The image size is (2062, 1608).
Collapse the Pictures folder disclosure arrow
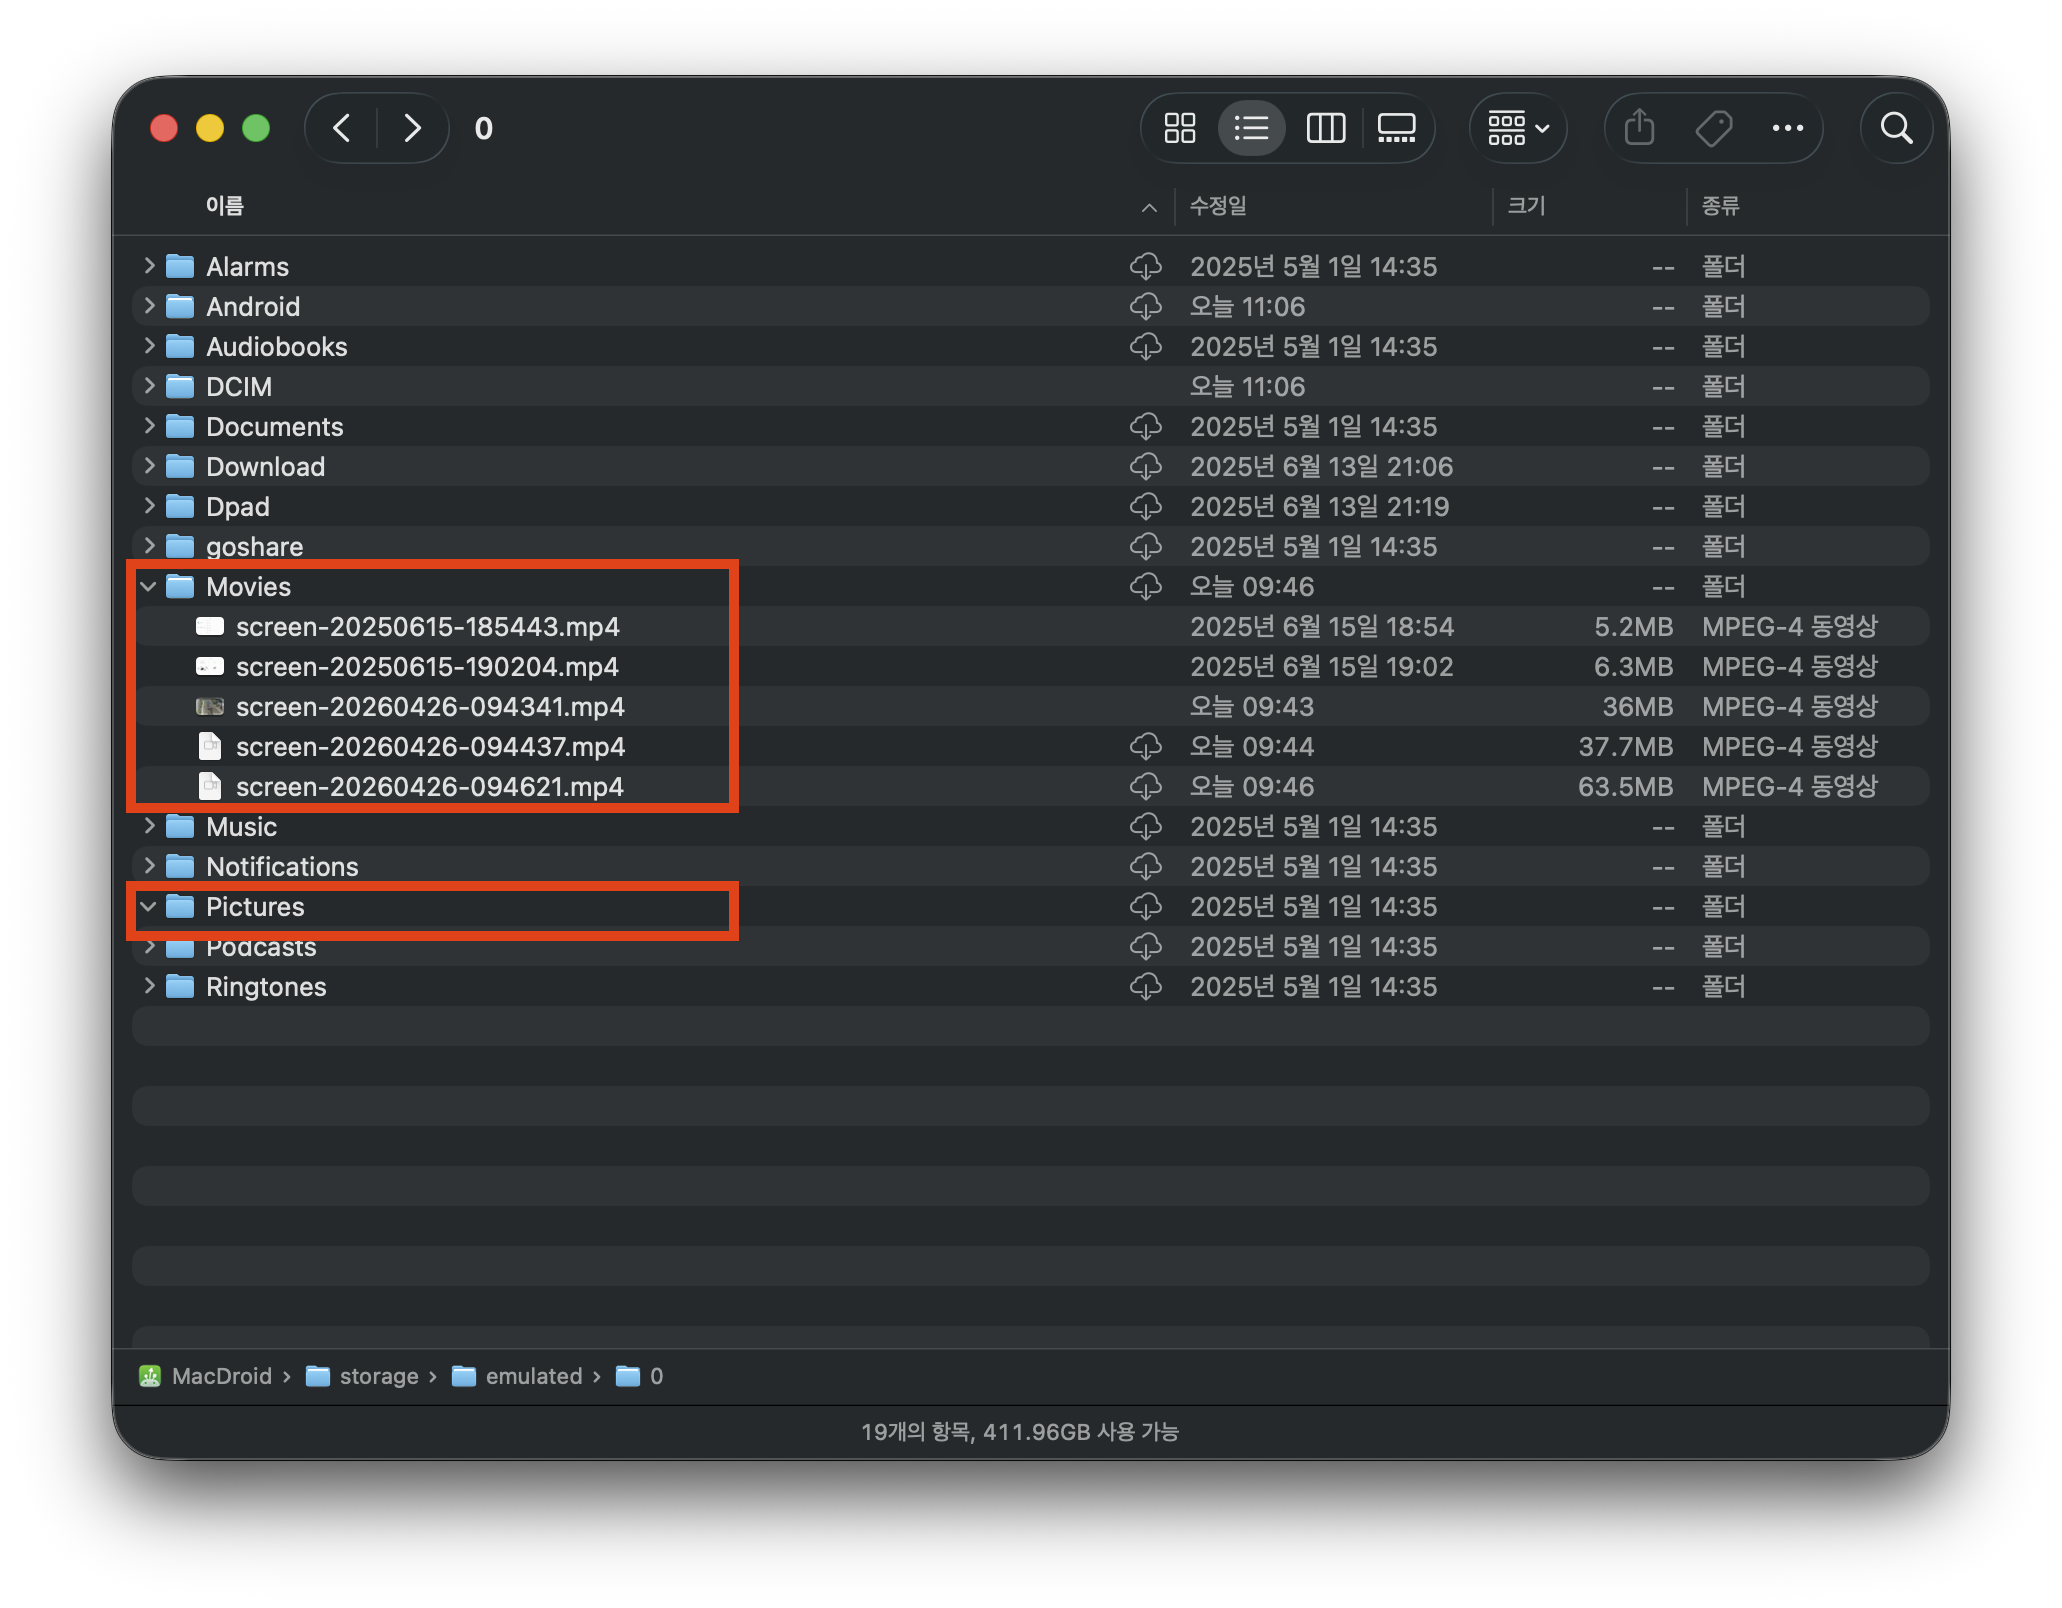(x=149, y=907)
